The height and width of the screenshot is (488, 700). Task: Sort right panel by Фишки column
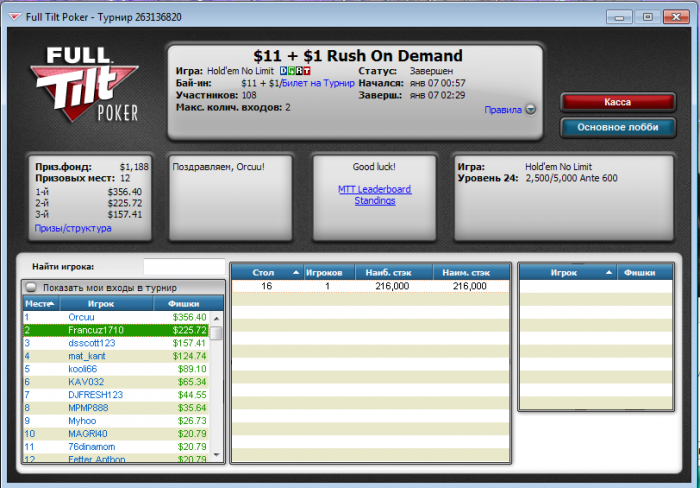click(x=645, y=272)
